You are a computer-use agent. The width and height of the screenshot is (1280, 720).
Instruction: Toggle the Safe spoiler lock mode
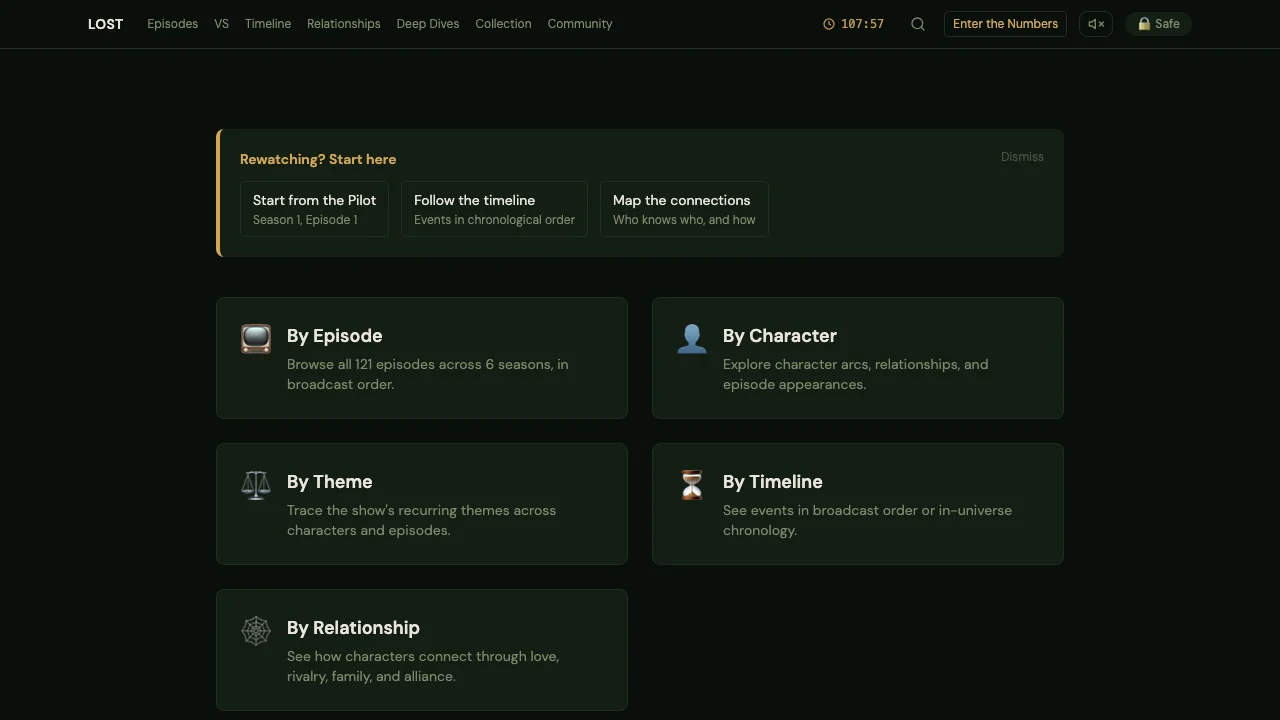pos(1158,24)
